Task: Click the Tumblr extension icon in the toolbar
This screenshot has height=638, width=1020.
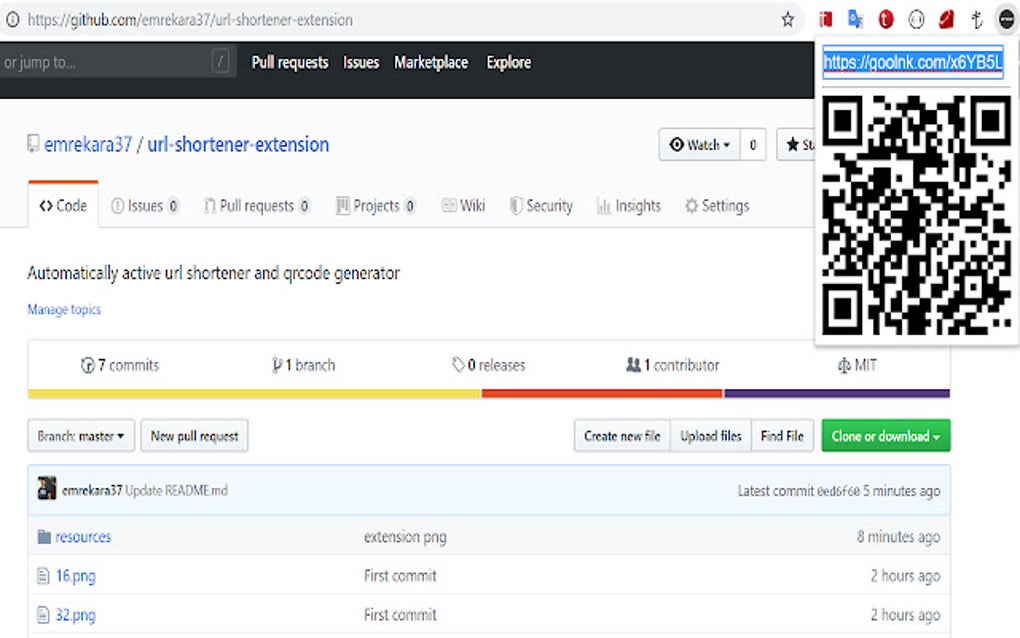Action: [885, 19]
